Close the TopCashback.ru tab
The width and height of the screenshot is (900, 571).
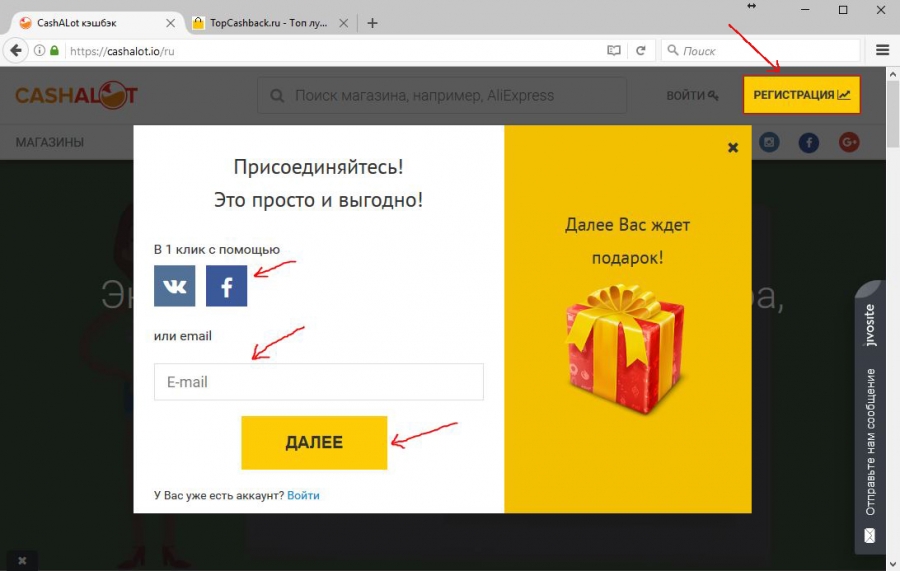click(343, 23)
